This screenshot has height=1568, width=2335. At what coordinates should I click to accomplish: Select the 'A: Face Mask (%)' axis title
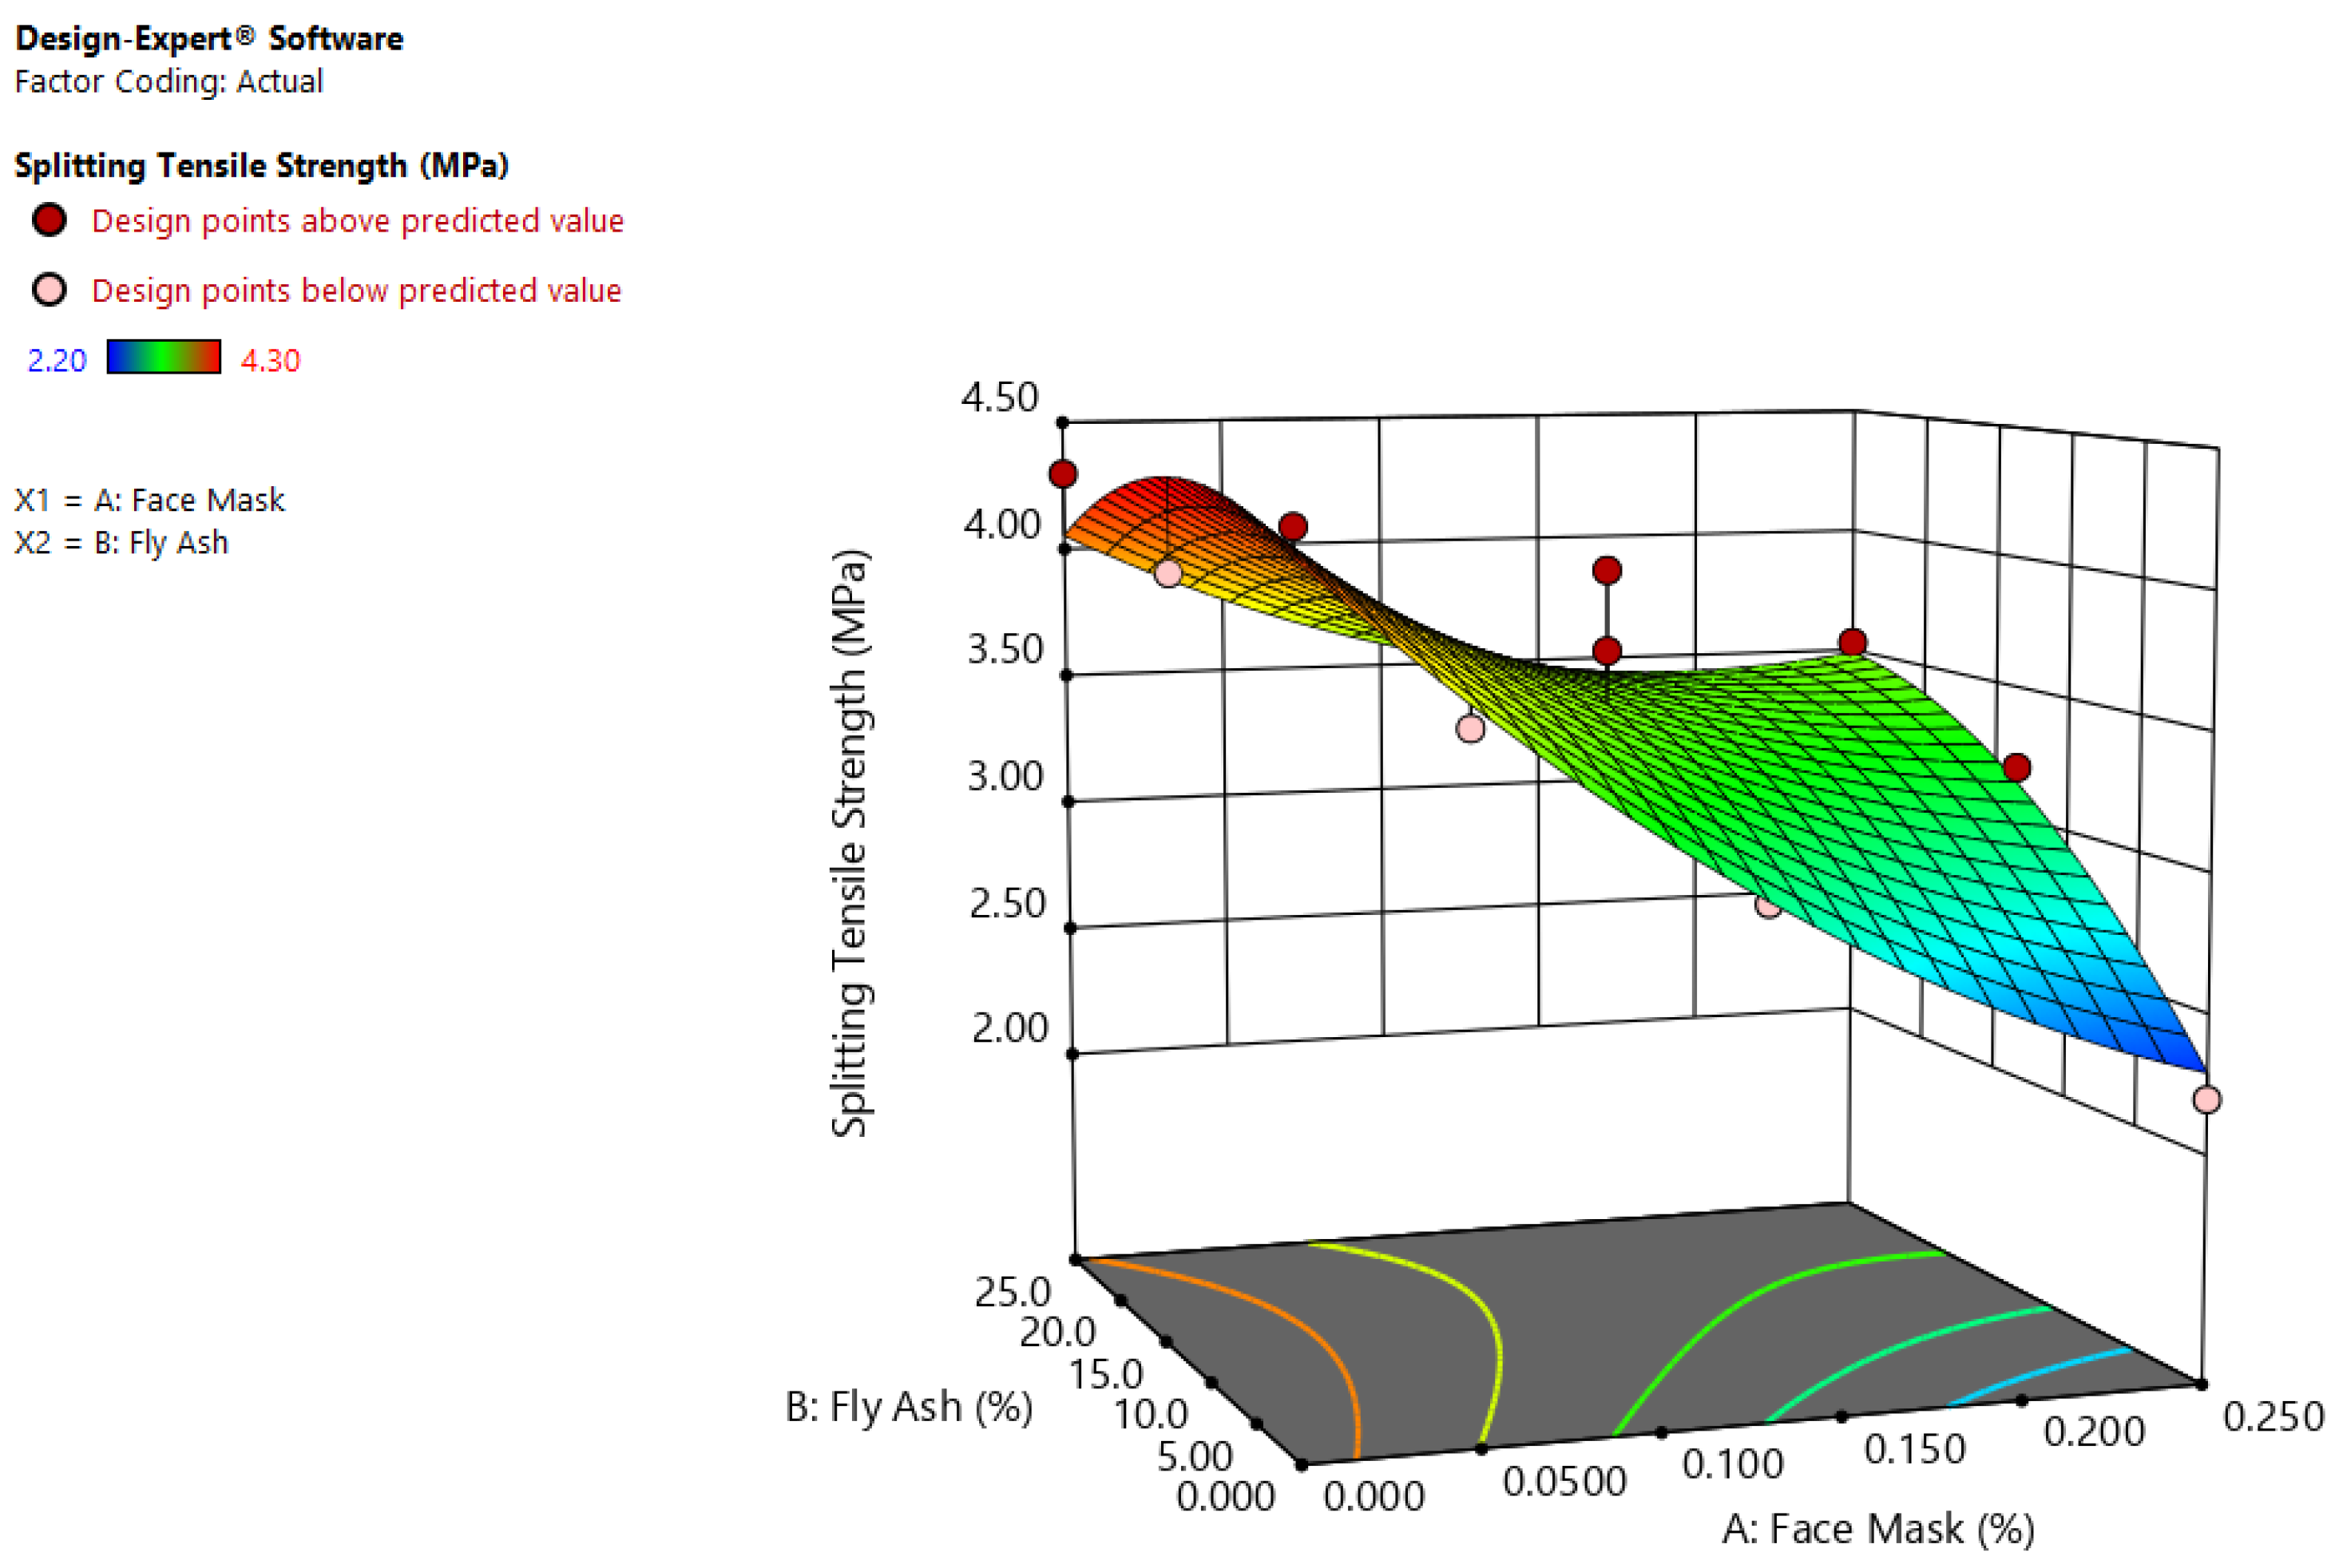point(1878,1530)
